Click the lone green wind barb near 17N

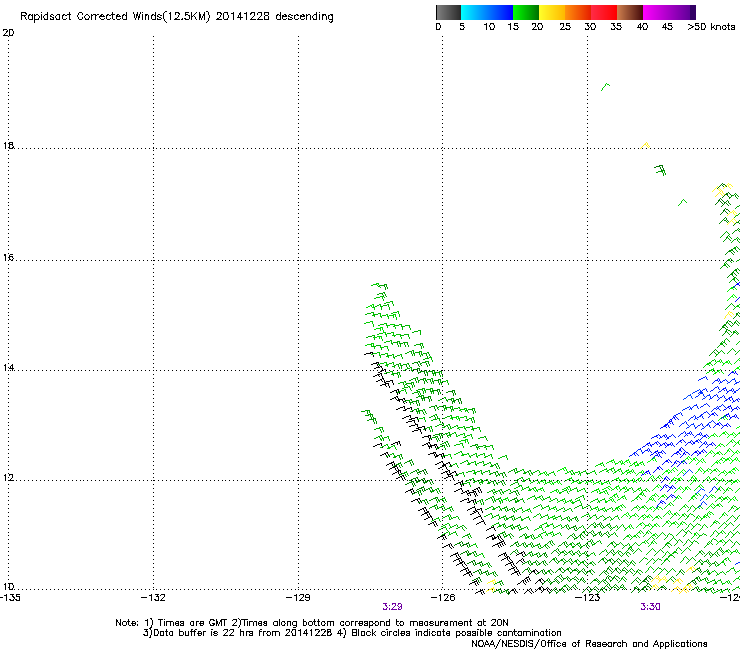click(x=682, y=203)
